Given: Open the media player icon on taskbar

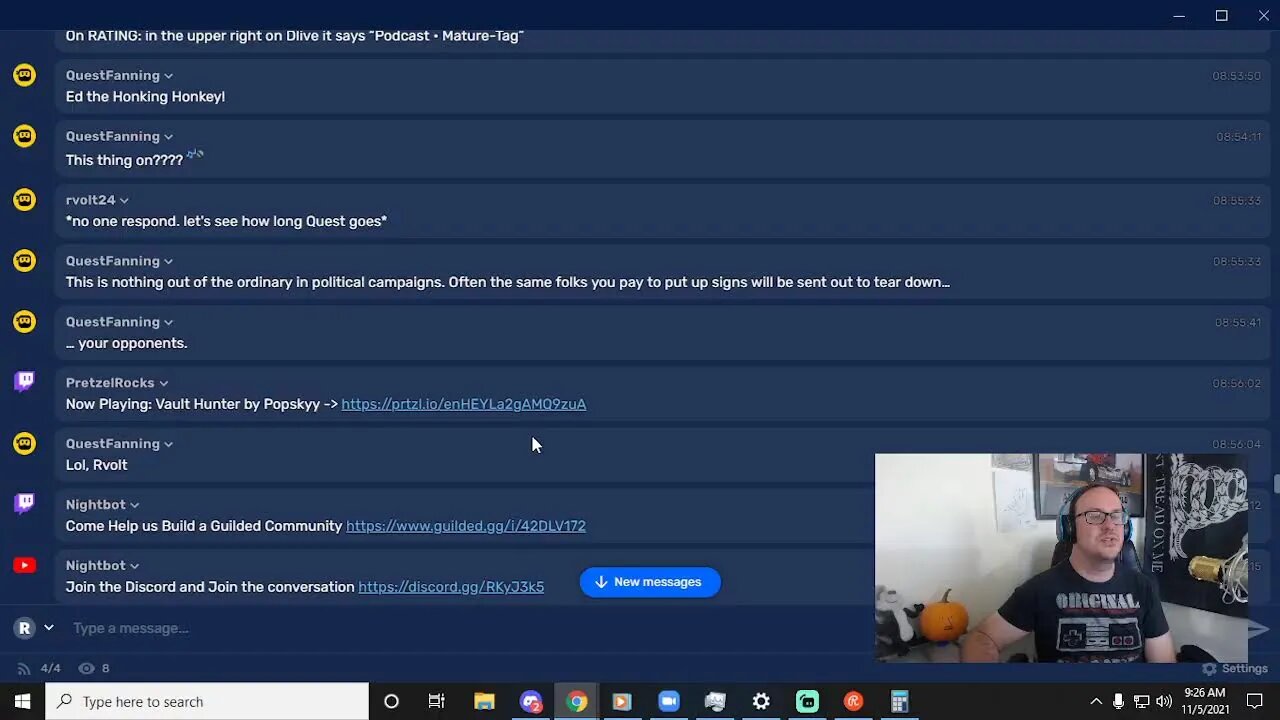Looking at the screenshot, I should coord(622,701).
